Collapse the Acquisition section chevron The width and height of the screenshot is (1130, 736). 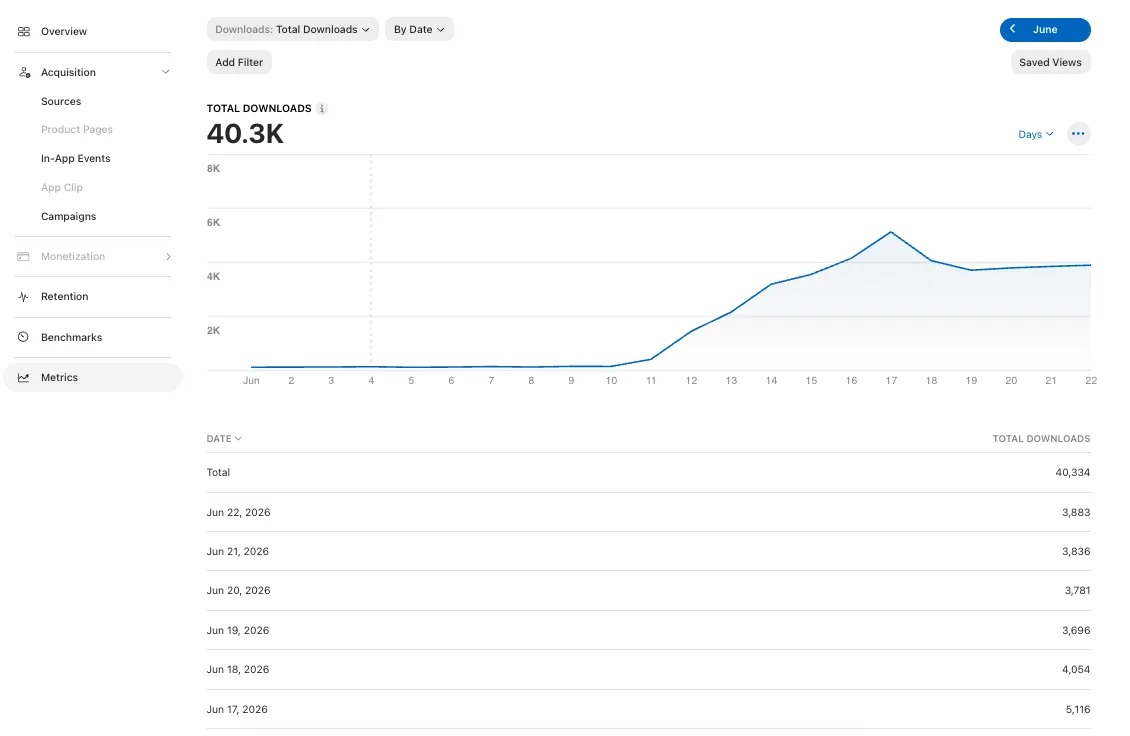pyautogui.click(x=166, y=72)
